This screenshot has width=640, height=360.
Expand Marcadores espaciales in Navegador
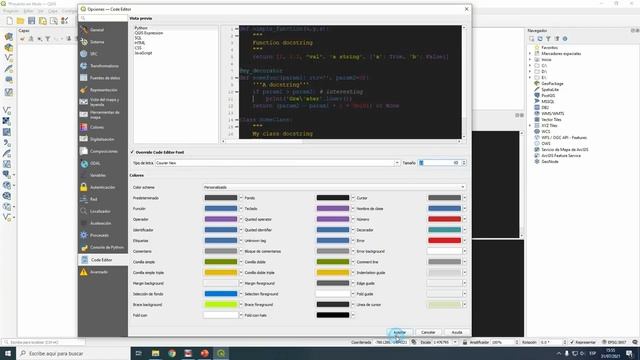click(531, 53)
